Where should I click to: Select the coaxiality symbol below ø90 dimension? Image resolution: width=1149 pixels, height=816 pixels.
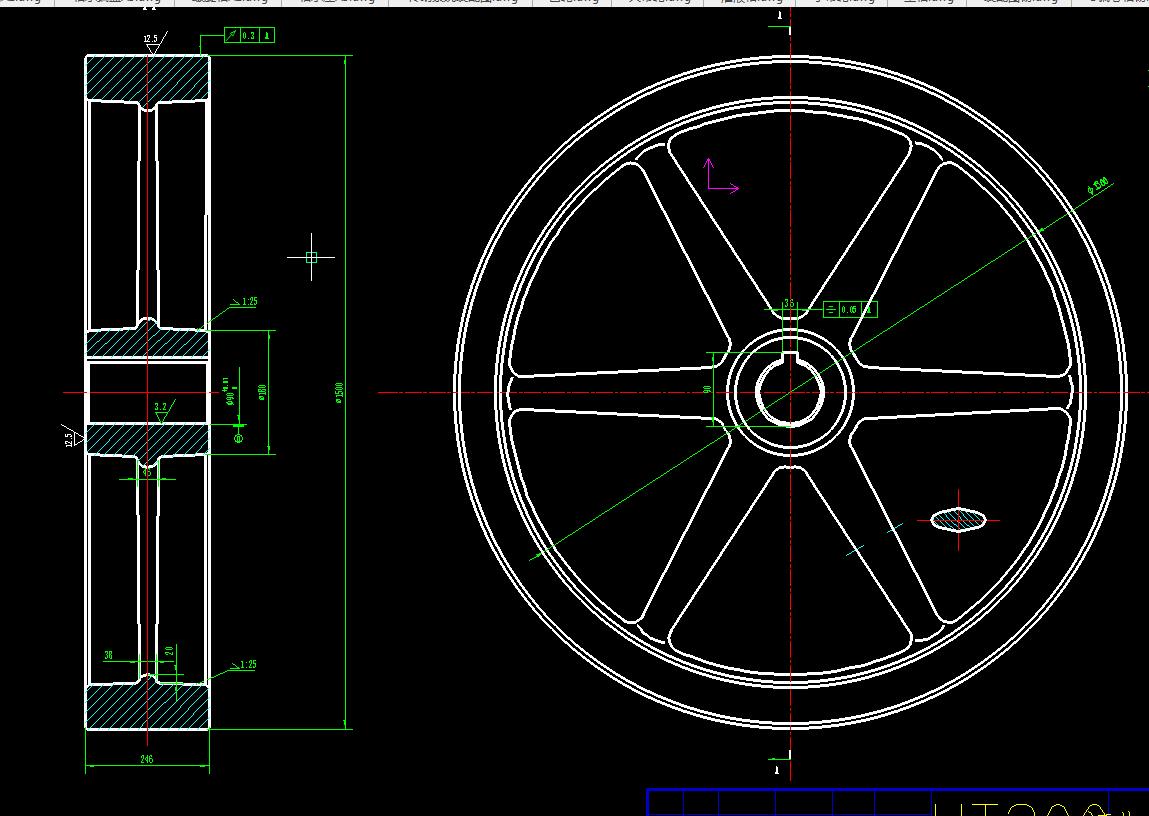238,437
